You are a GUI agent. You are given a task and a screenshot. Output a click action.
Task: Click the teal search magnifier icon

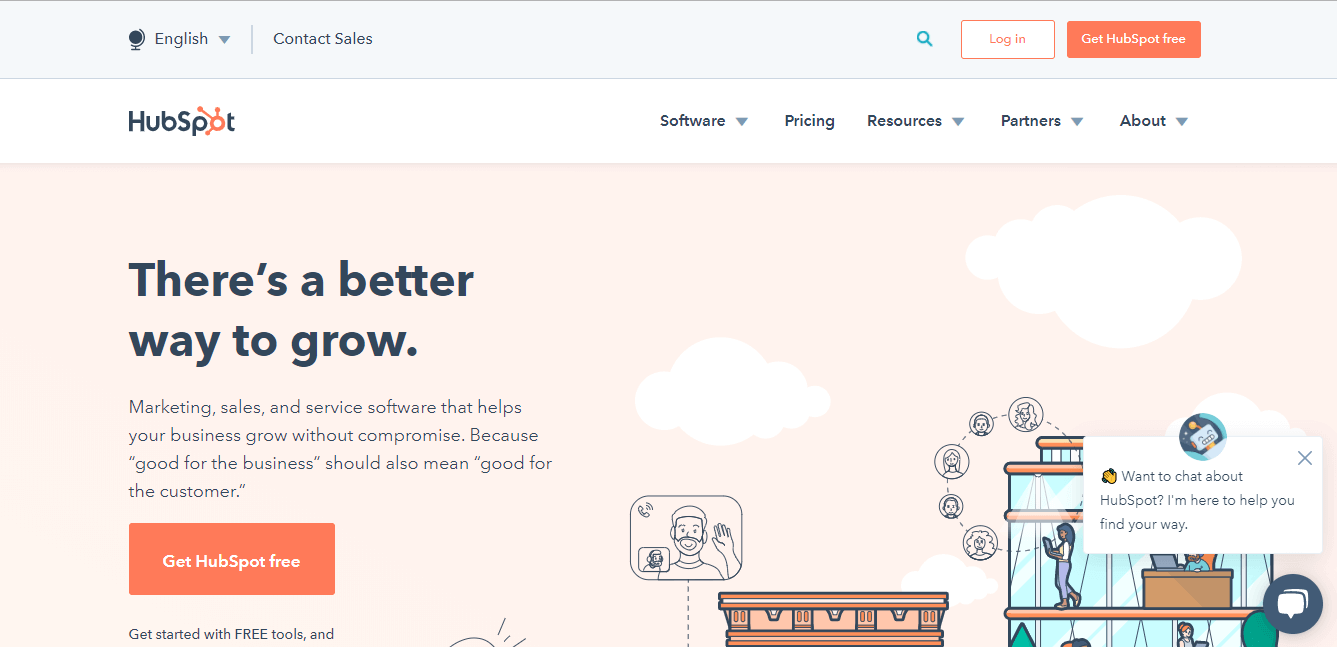[924, 39]
